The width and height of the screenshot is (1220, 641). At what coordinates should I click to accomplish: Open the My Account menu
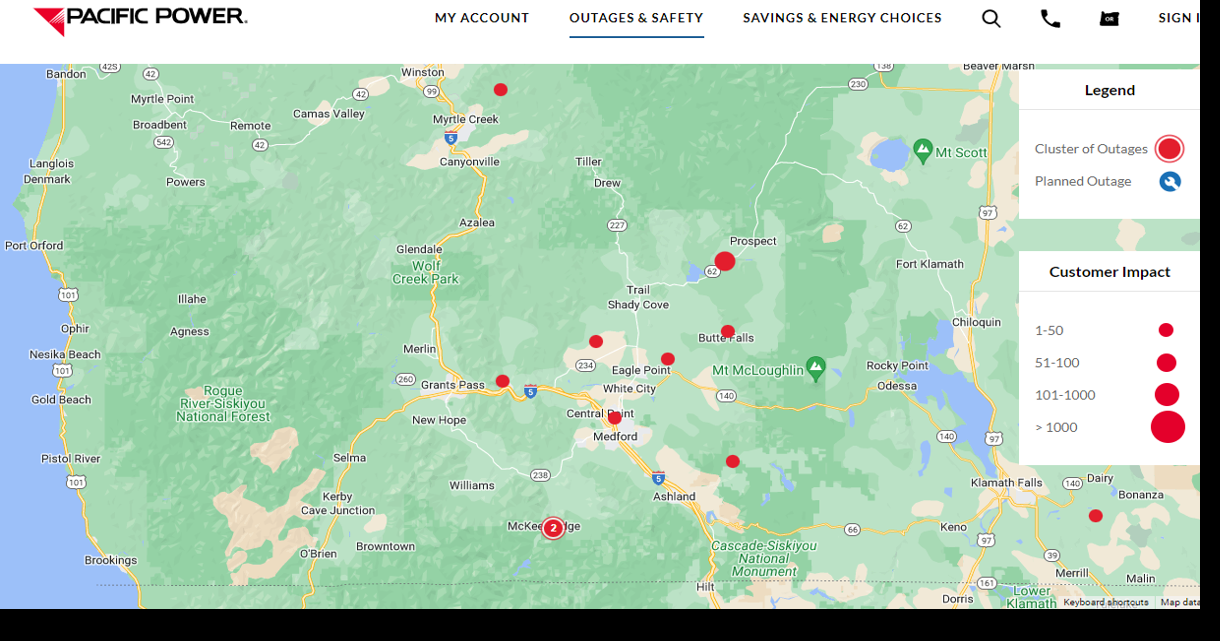(482, 18)
